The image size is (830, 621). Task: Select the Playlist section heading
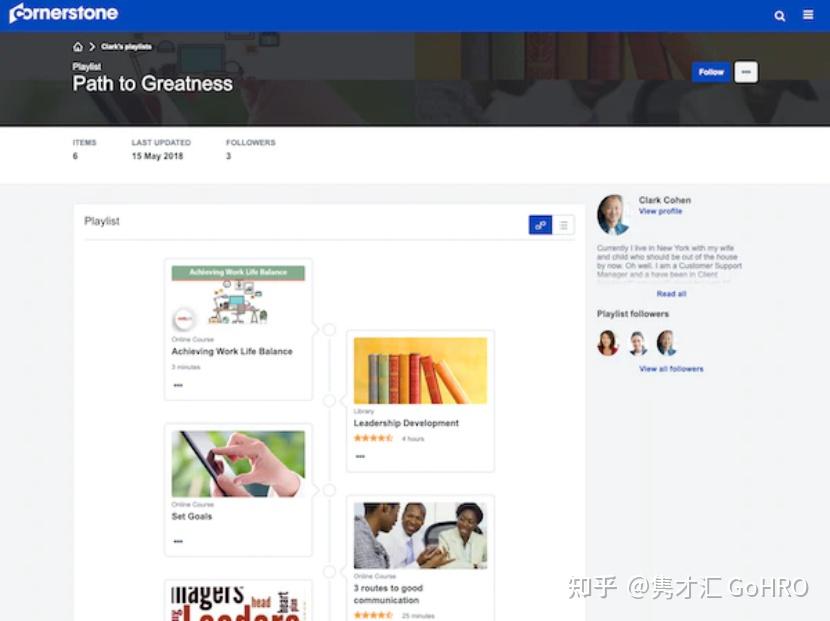tap(101, 221)
